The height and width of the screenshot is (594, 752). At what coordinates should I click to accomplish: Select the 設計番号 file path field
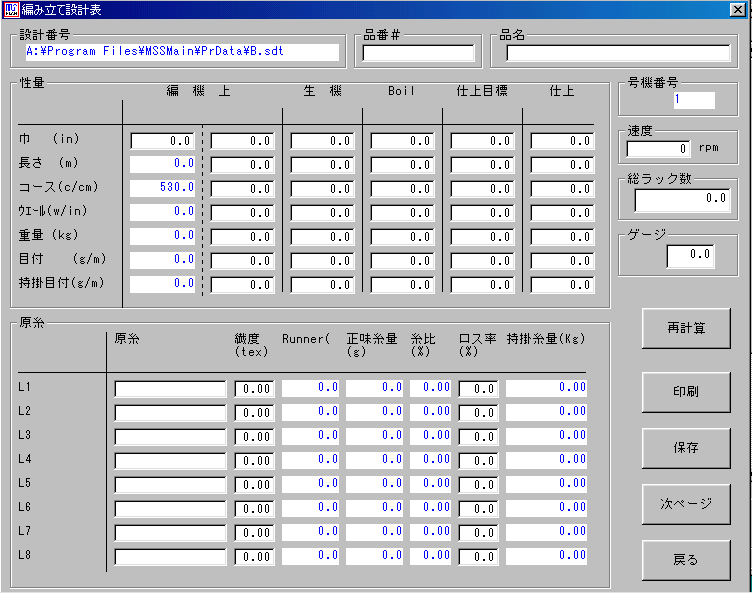tap(181, 52)
